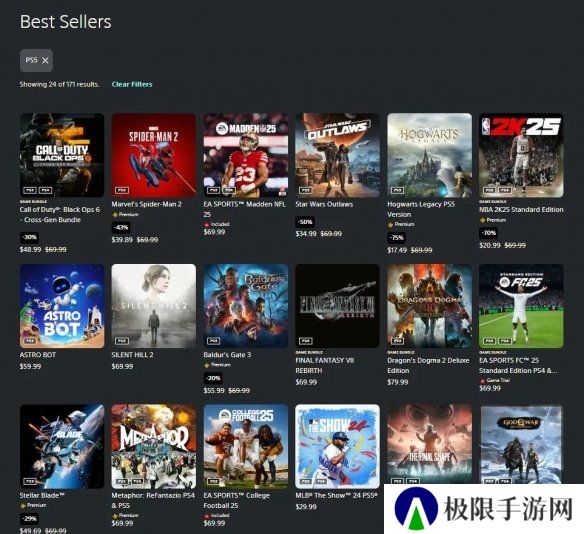Select Dragon's Dogma 2 Deluxe cover

point(429,306)
